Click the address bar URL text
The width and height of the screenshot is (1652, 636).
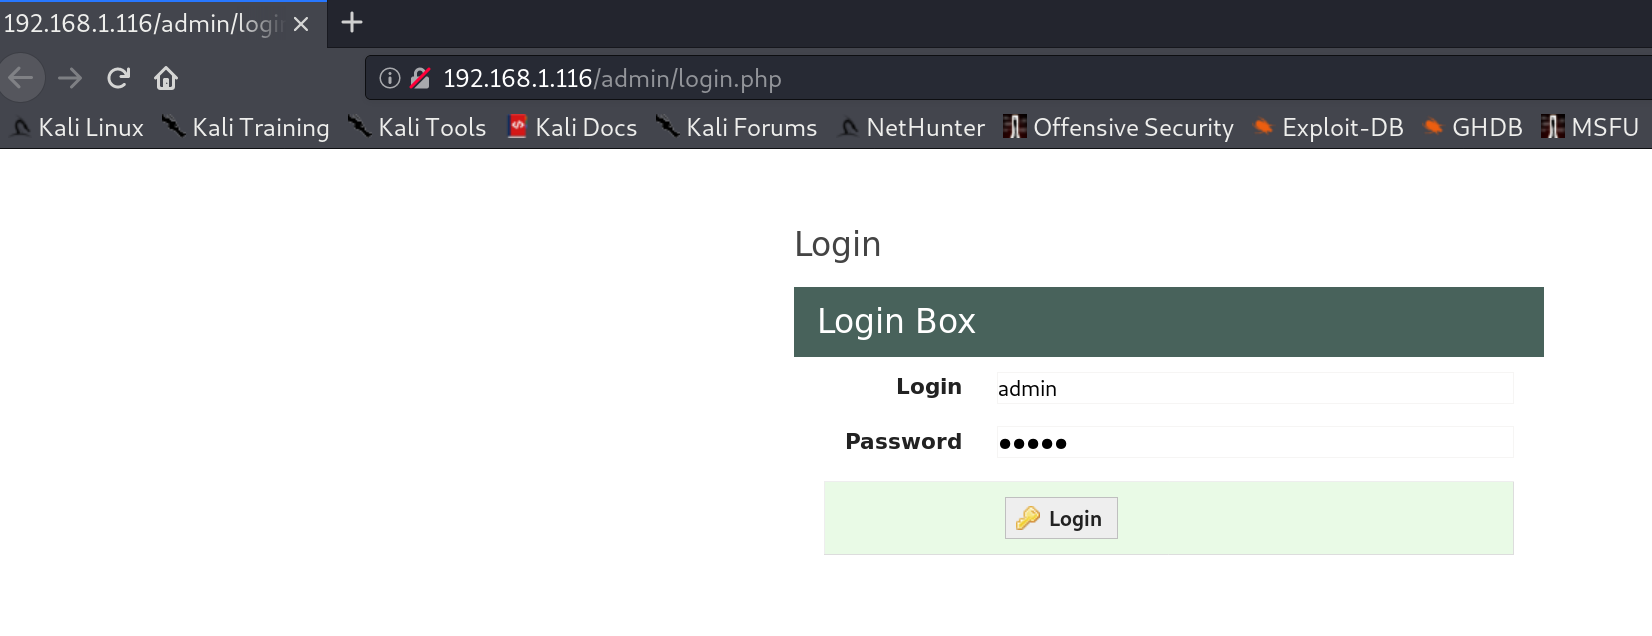[612, 78]
